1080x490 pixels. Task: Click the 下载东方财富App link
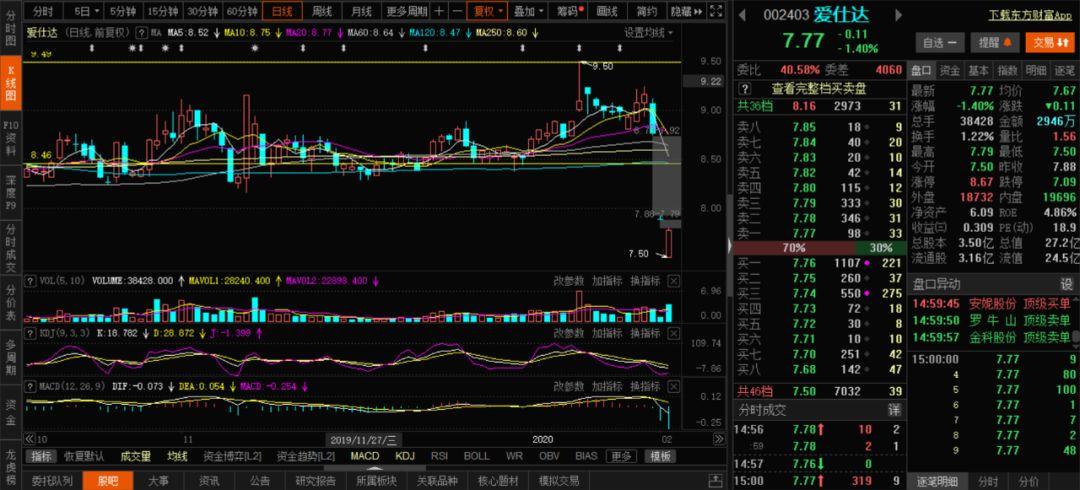point(1031,14)
